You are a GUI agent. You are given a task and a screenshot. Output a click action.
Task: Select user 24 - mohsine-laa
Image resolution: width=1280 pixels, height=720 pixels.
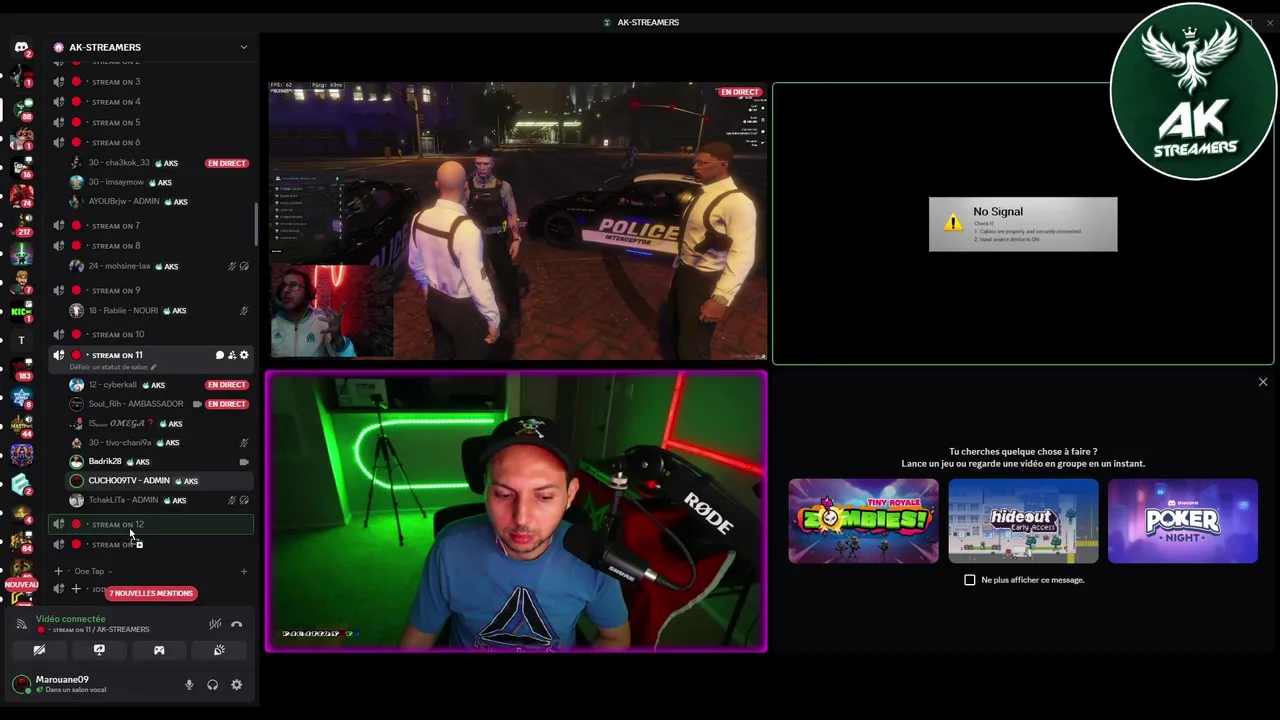pos(158,266)
